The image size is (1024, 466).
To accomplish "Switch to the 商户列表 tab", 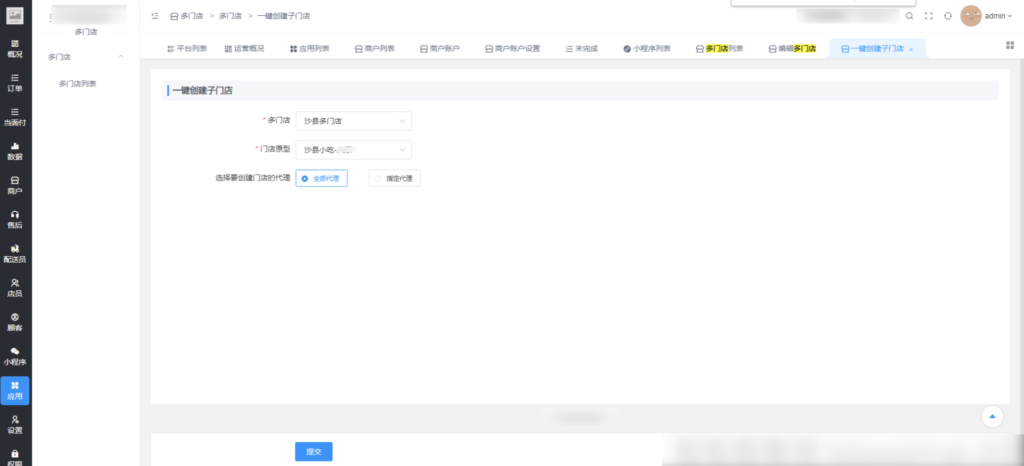I will tap(375, 48).
